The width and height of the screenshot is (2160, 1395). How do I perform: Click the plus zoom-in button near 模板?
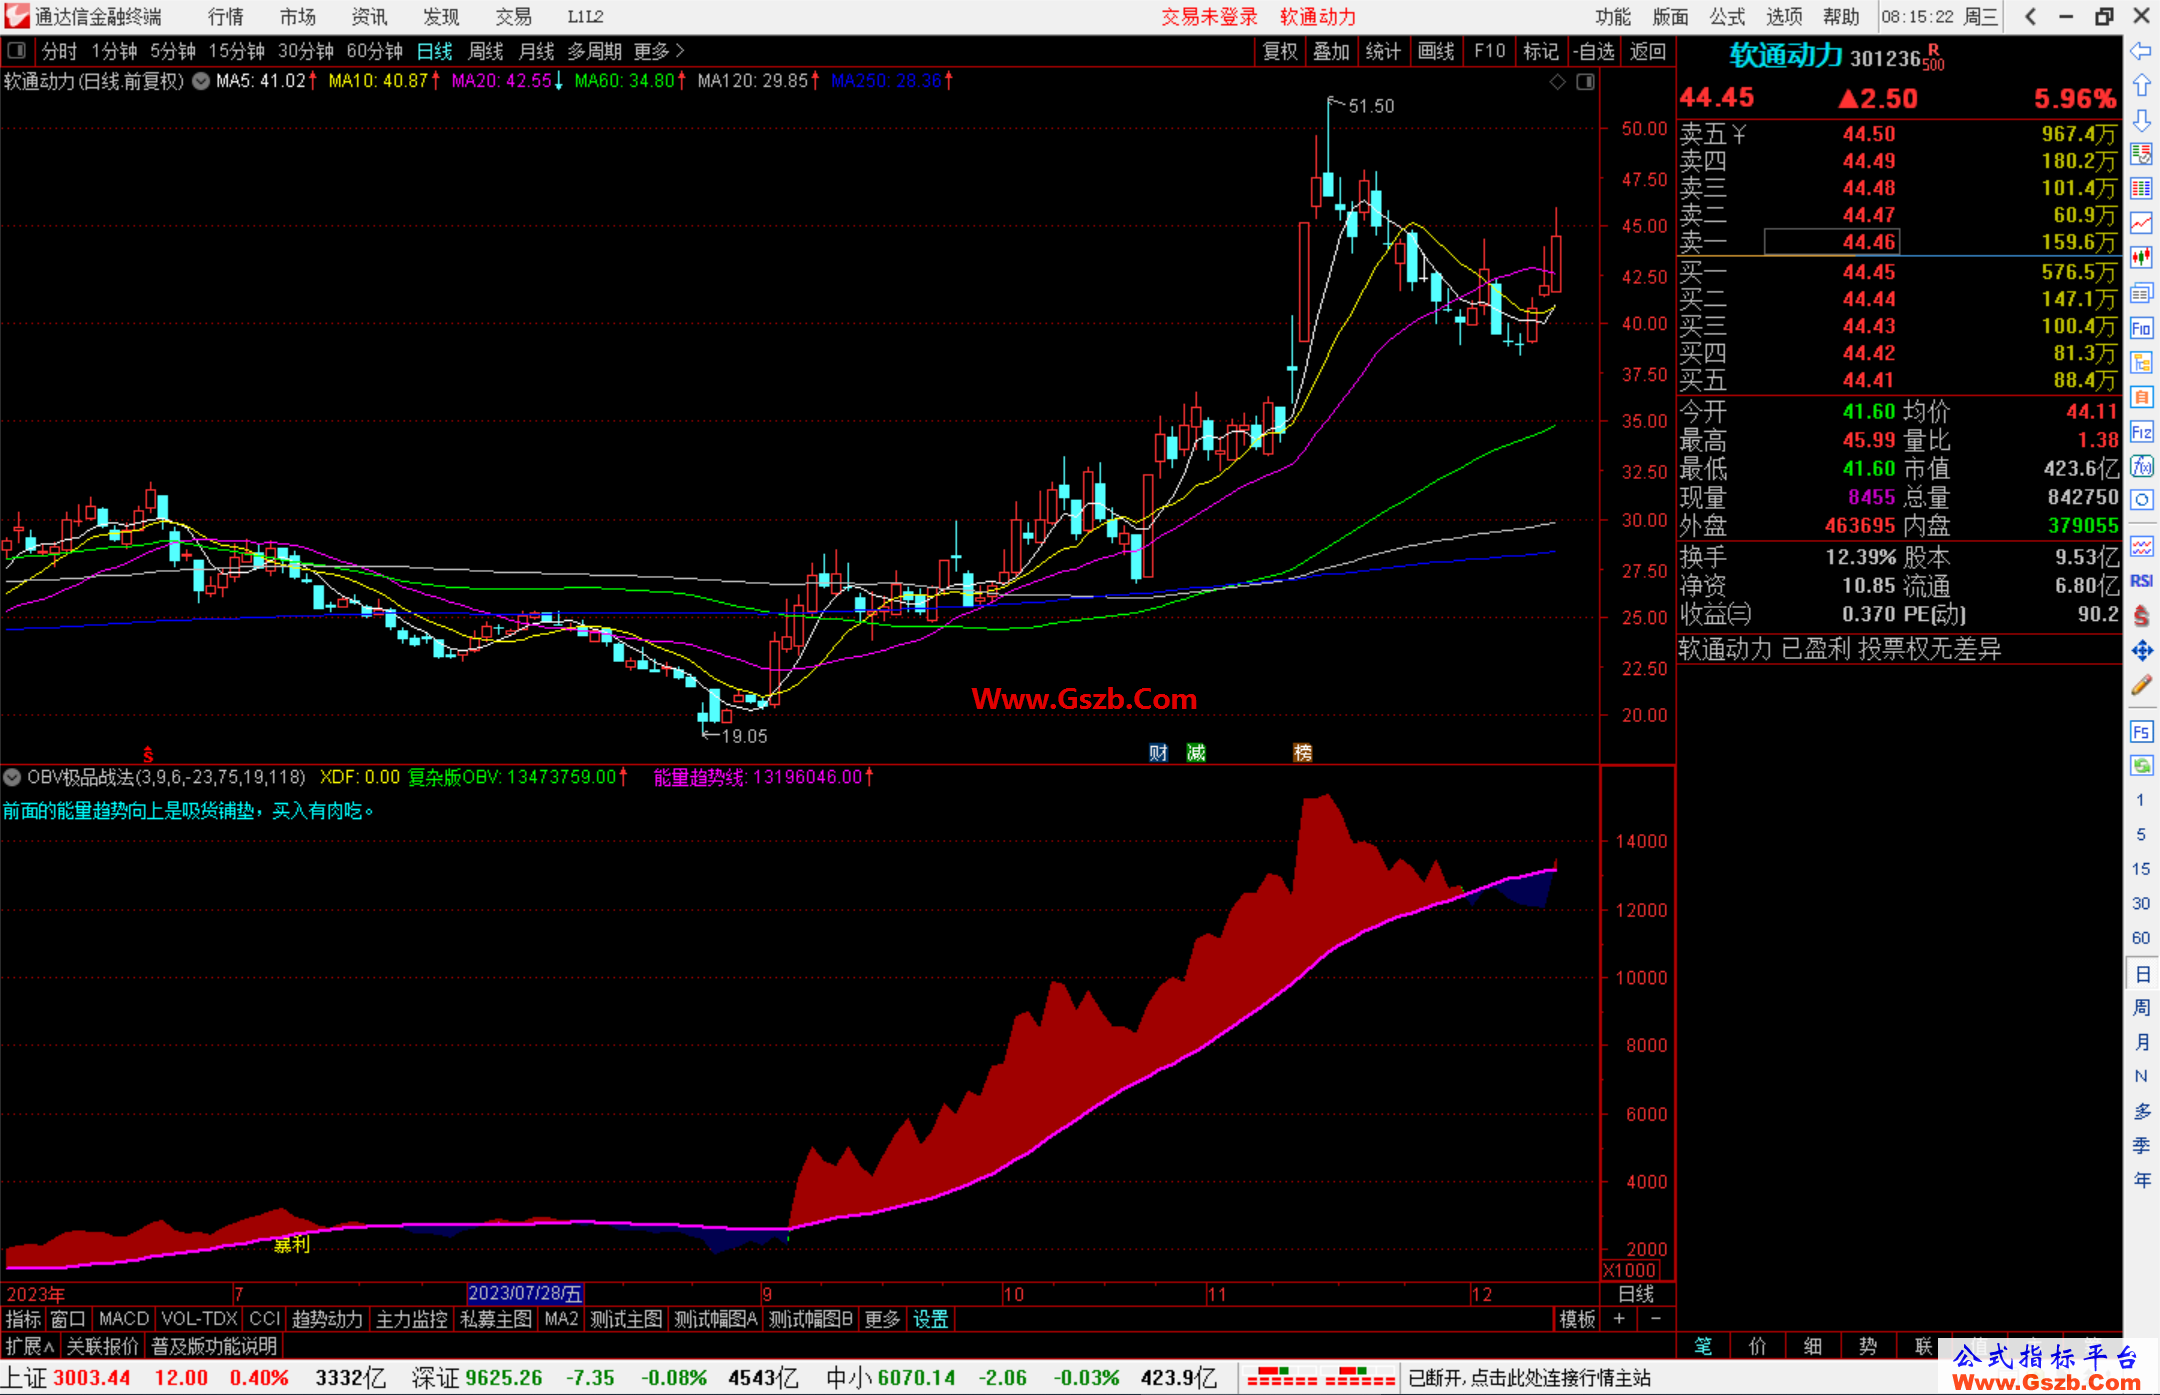click(x=1619, y=1319)
